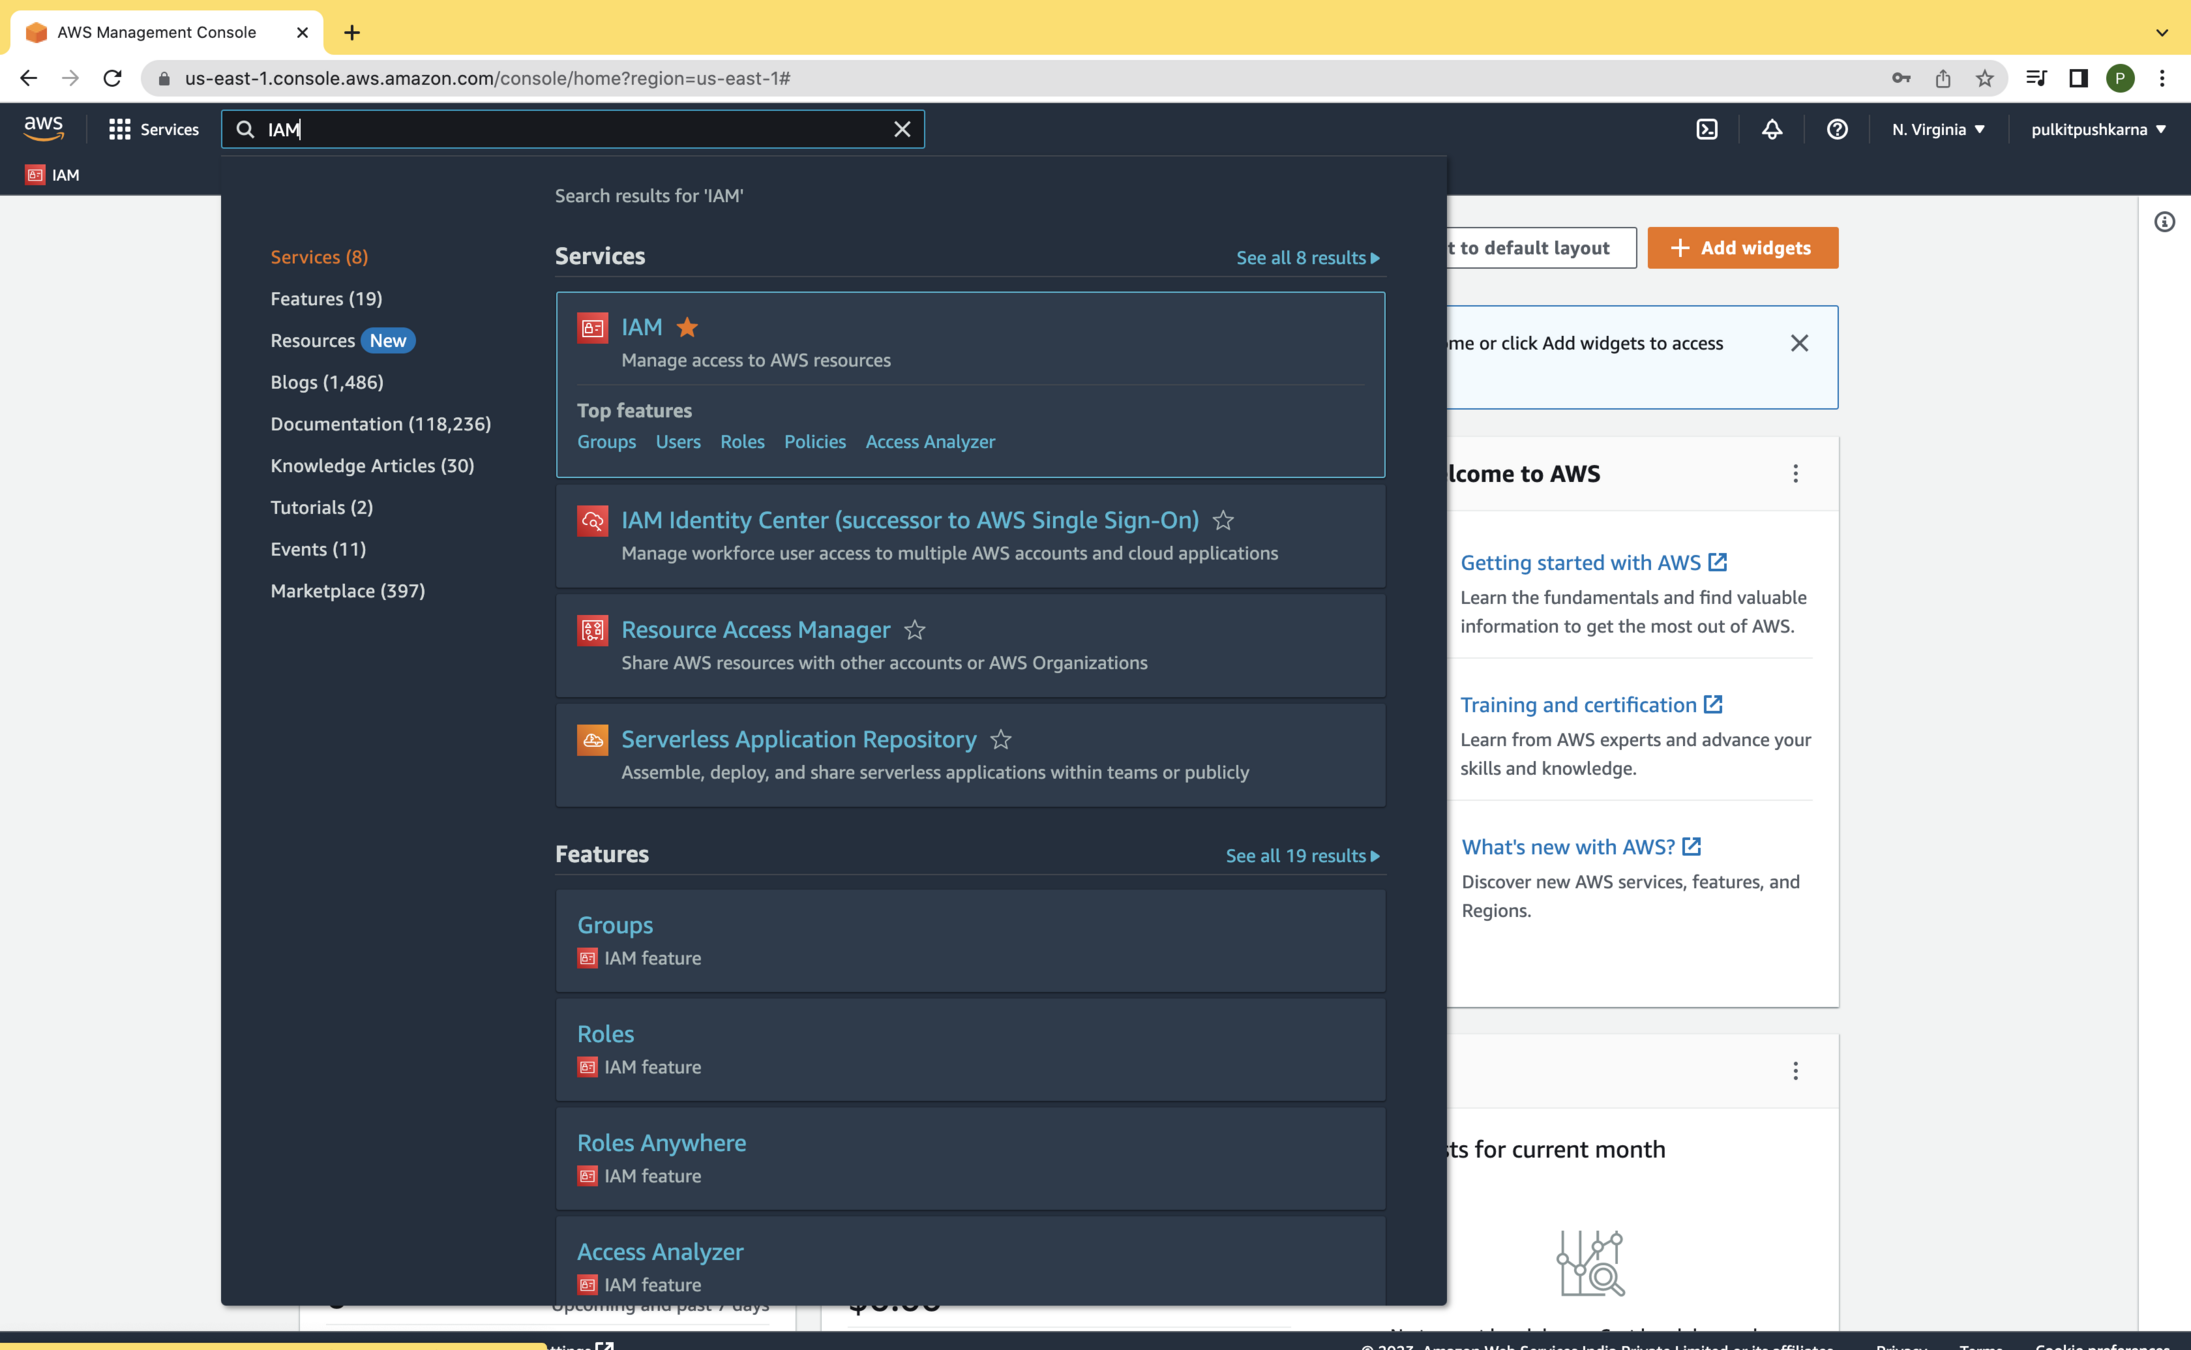Open the notifications bell icon
The width and height of the screenshot is (2191, 1350).
click(x=1771, y=129)
